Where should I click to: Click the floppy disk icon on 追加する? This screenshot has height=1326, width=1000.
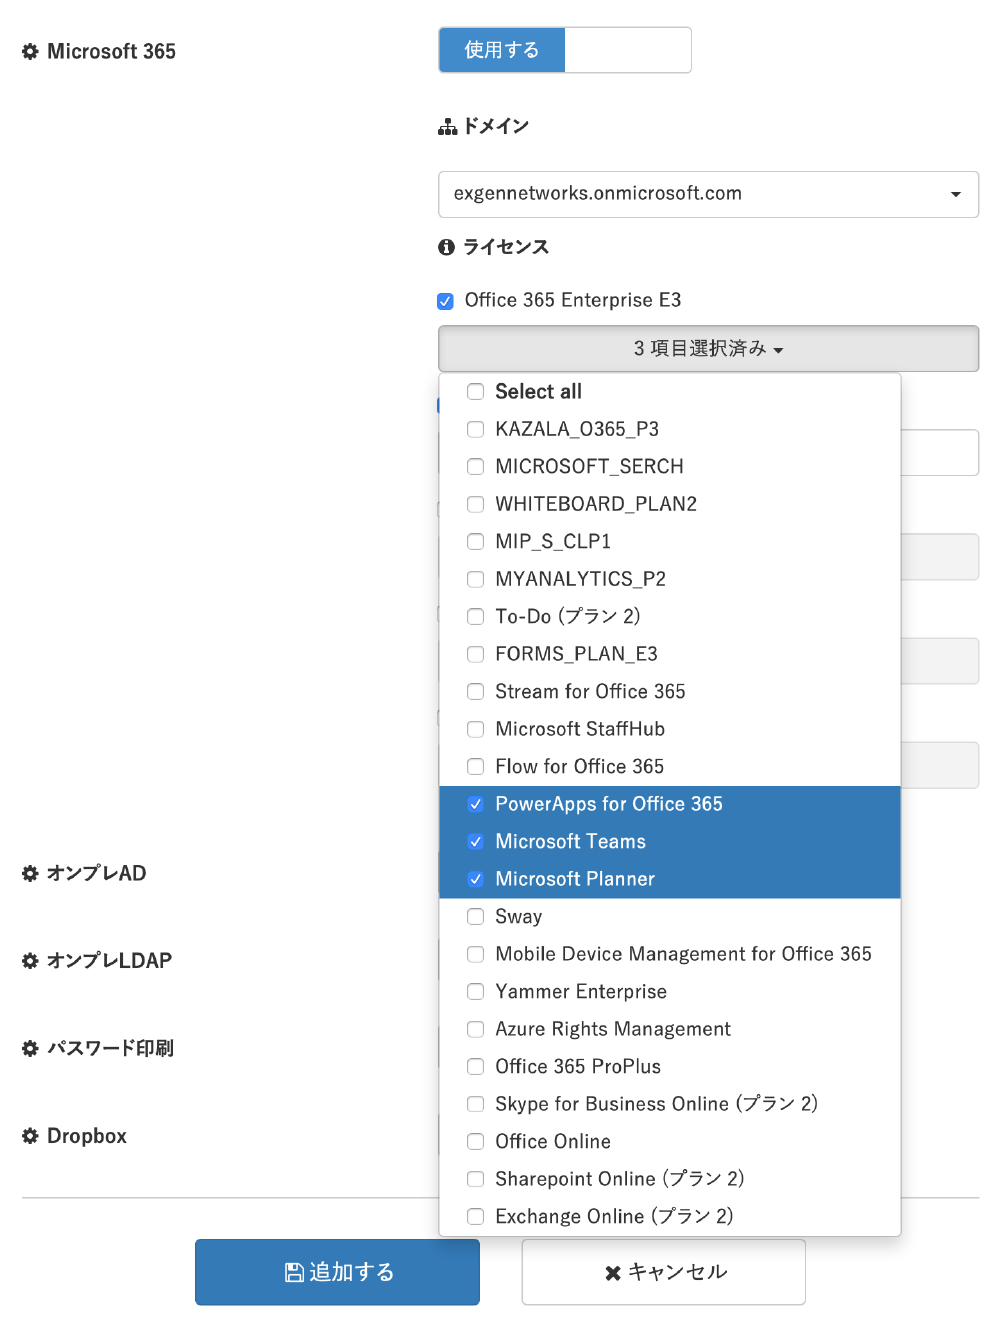pyautogui.click(x=294, y=1272)
